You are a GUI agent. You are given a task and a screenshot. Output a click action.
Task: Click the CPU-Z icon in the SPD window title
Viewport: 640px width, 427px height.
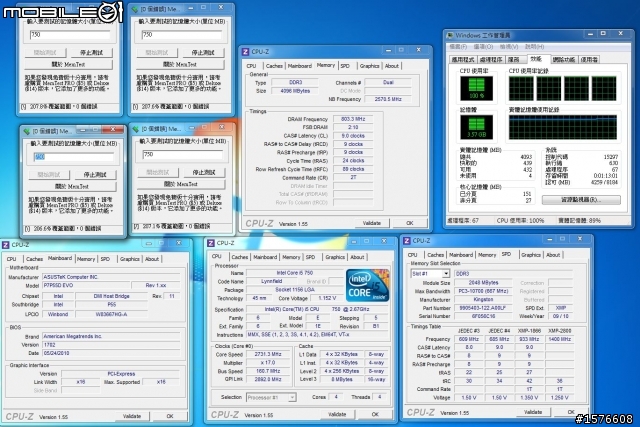point(407,241)
